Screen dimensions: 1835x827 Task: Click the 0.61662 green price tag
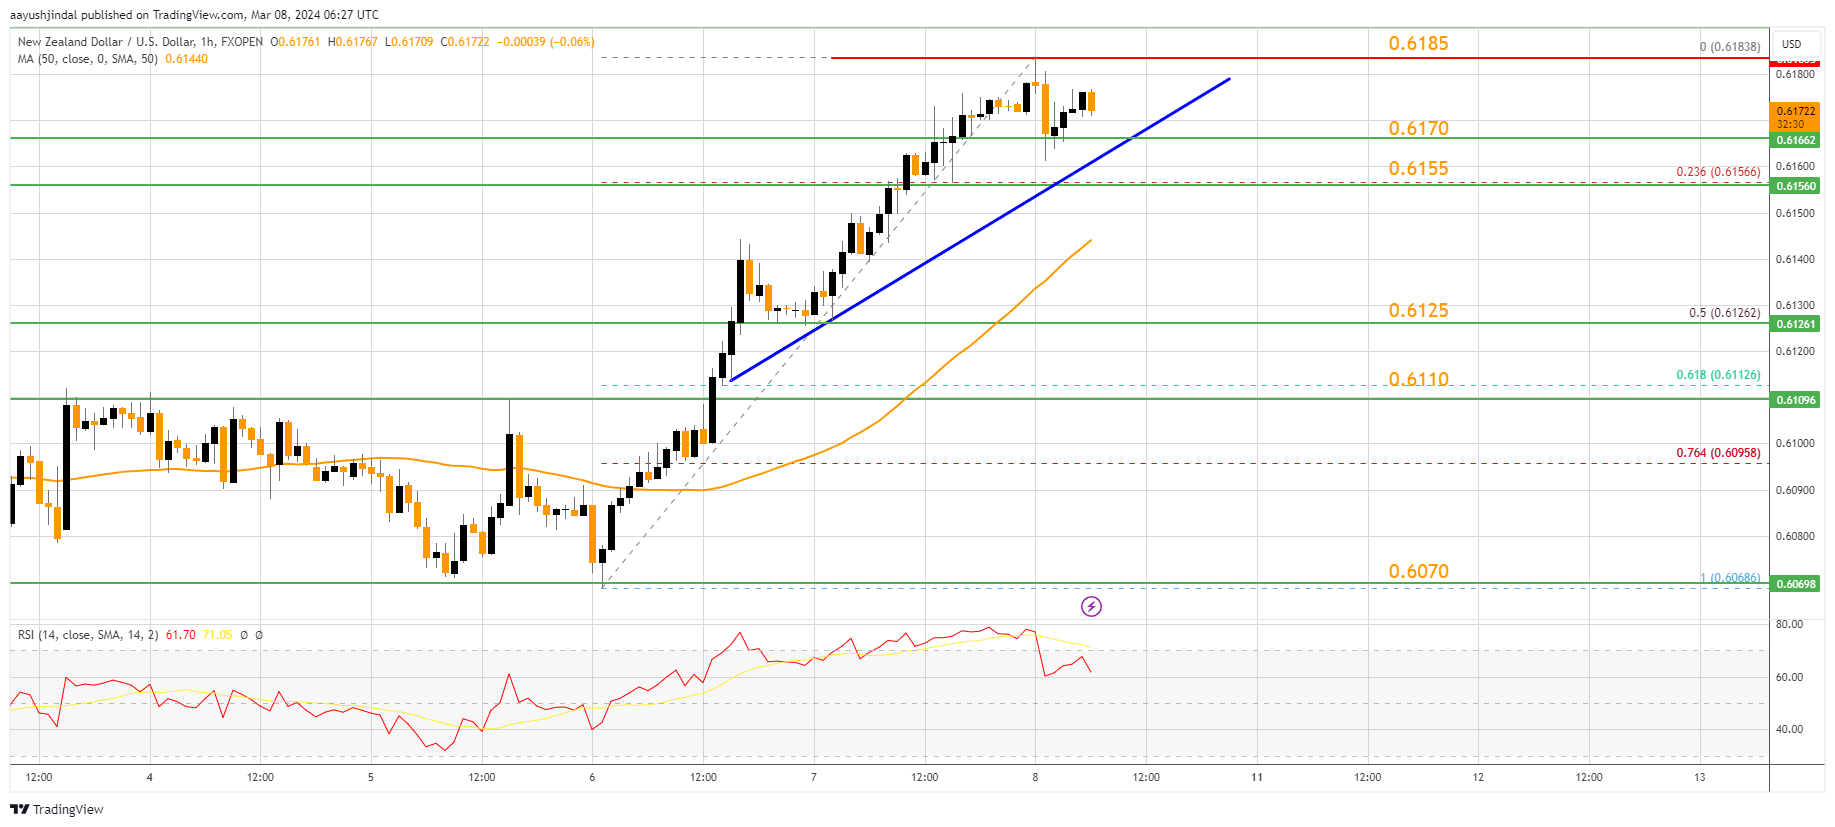click(x=1796, y=140)
